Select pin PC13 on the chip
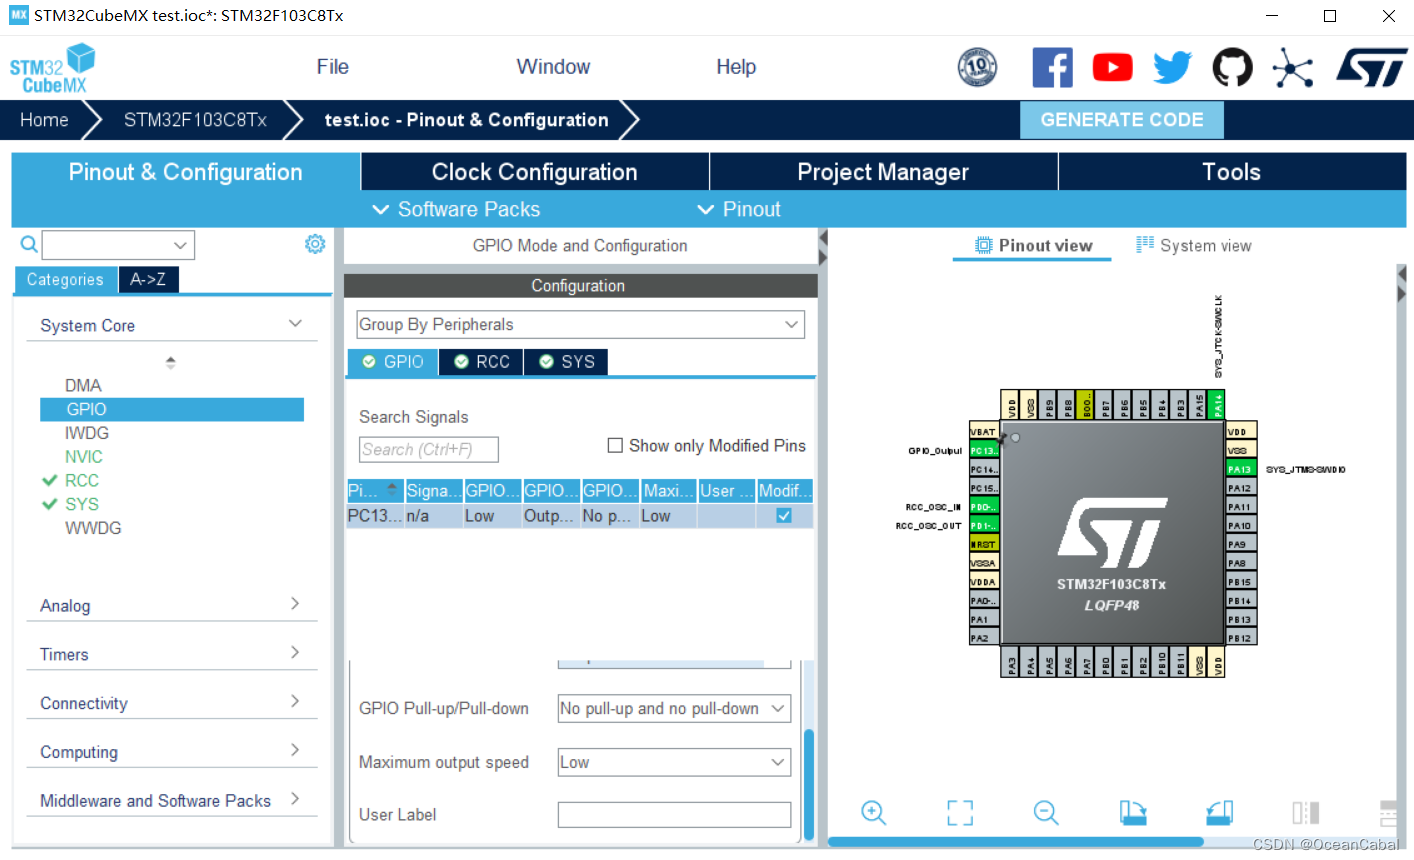1414x860 pixels. coord(984,451)
